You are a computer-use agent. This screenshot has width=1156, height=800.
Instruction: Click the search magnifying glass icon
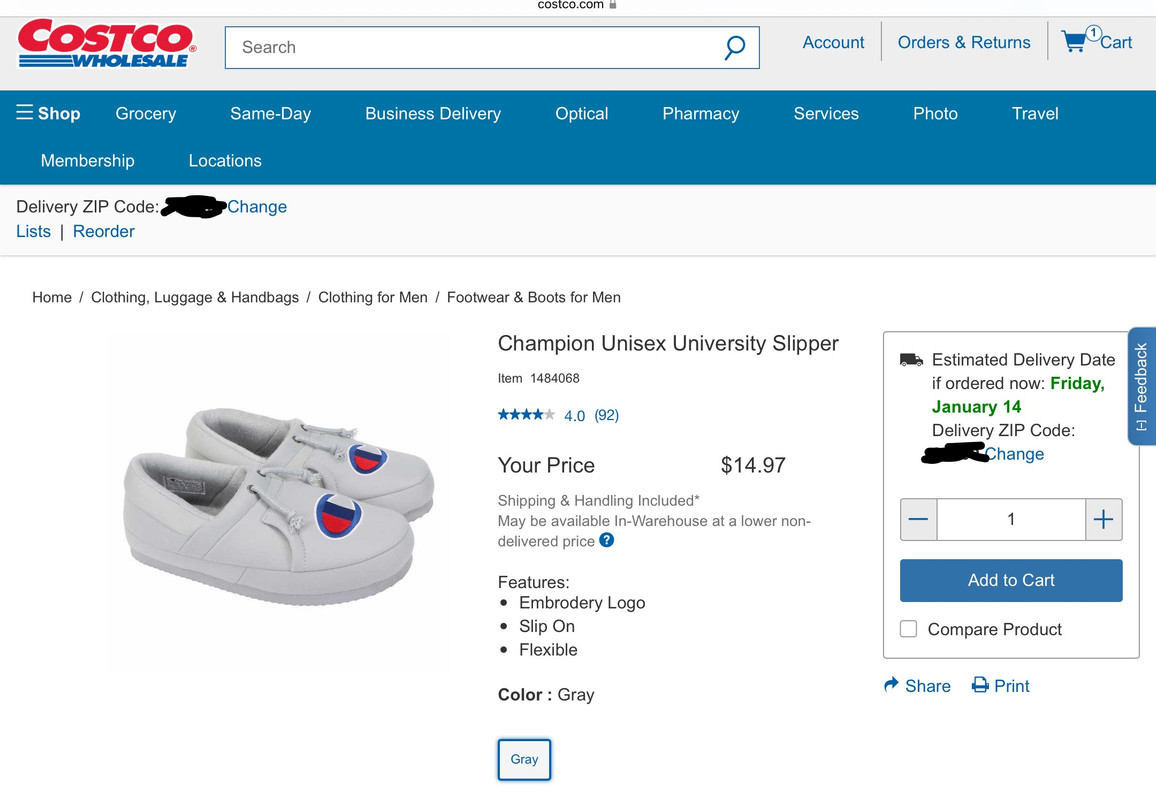pos(735,47)
